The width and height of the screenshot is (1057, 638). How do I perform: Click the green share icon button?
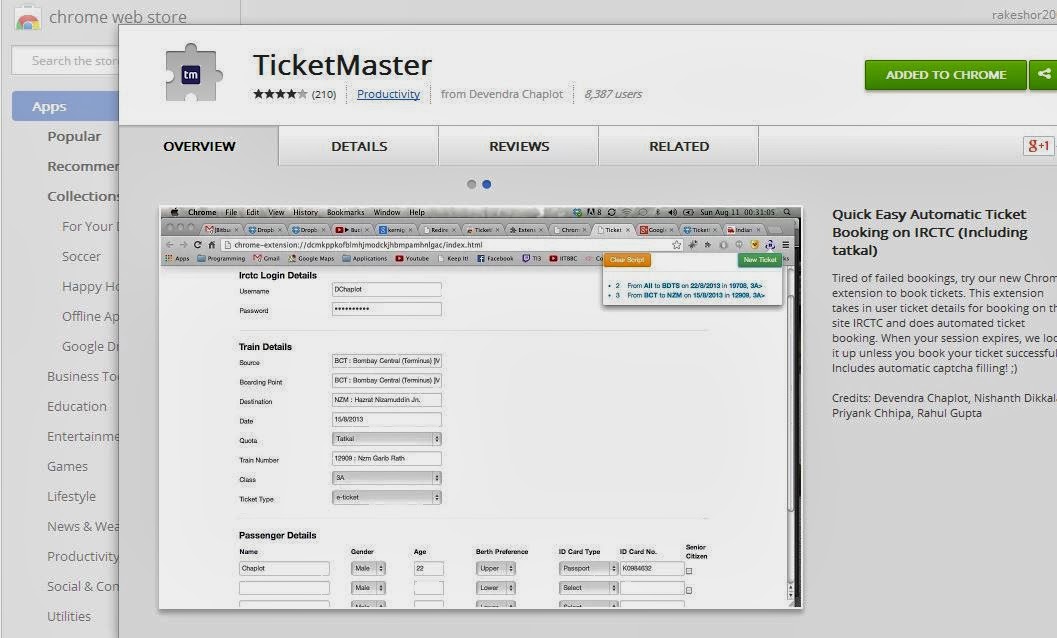[x=1044, y=74]
